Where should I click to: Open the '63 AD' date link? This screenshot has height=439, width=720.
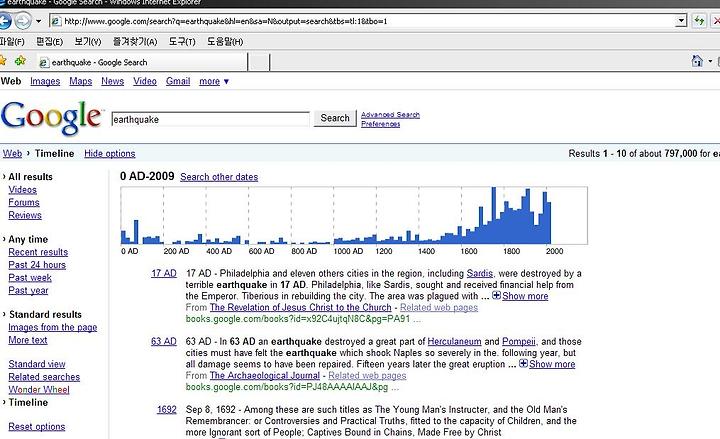tap(164, 342)
